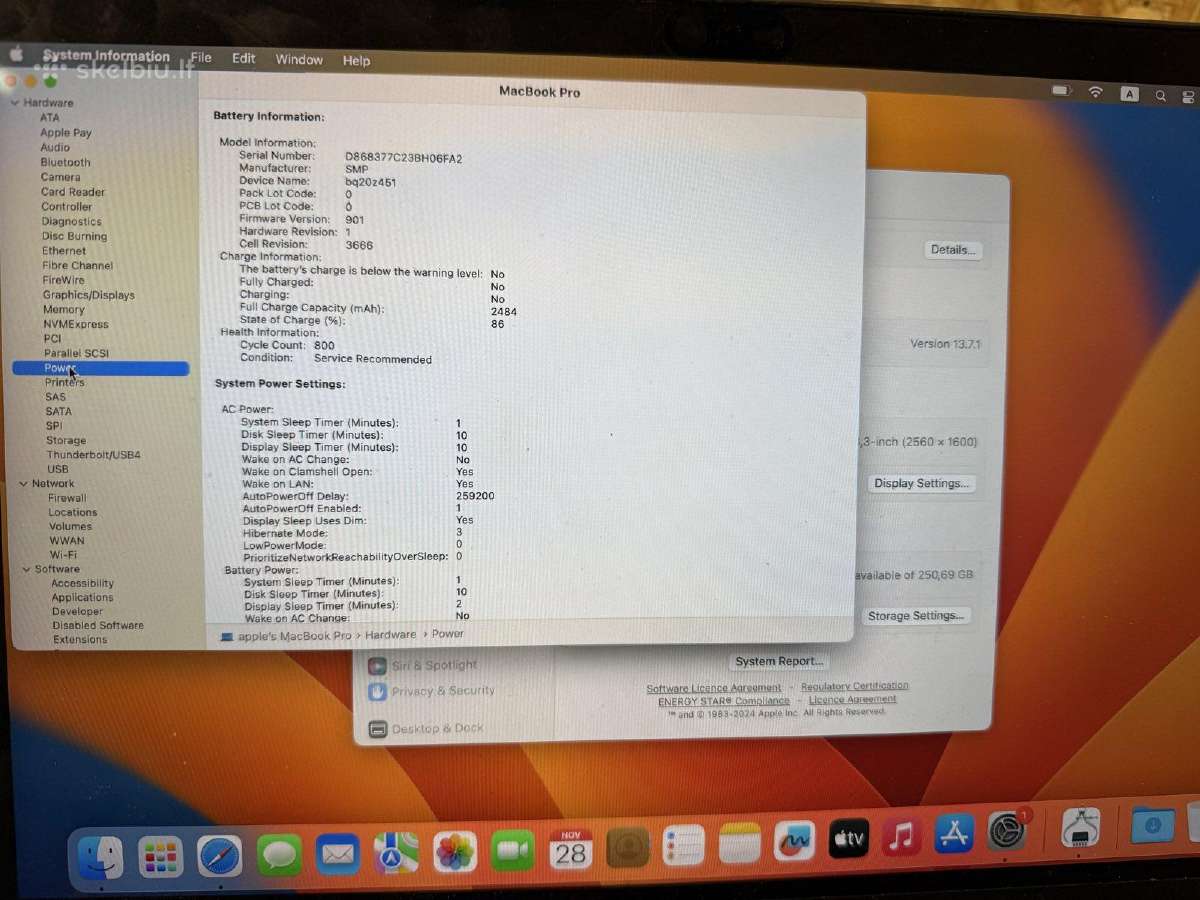The height and width of the screenshot is (900, 1200).
Task: Open Launchpad in the Dock
Action: click(160, 857)
